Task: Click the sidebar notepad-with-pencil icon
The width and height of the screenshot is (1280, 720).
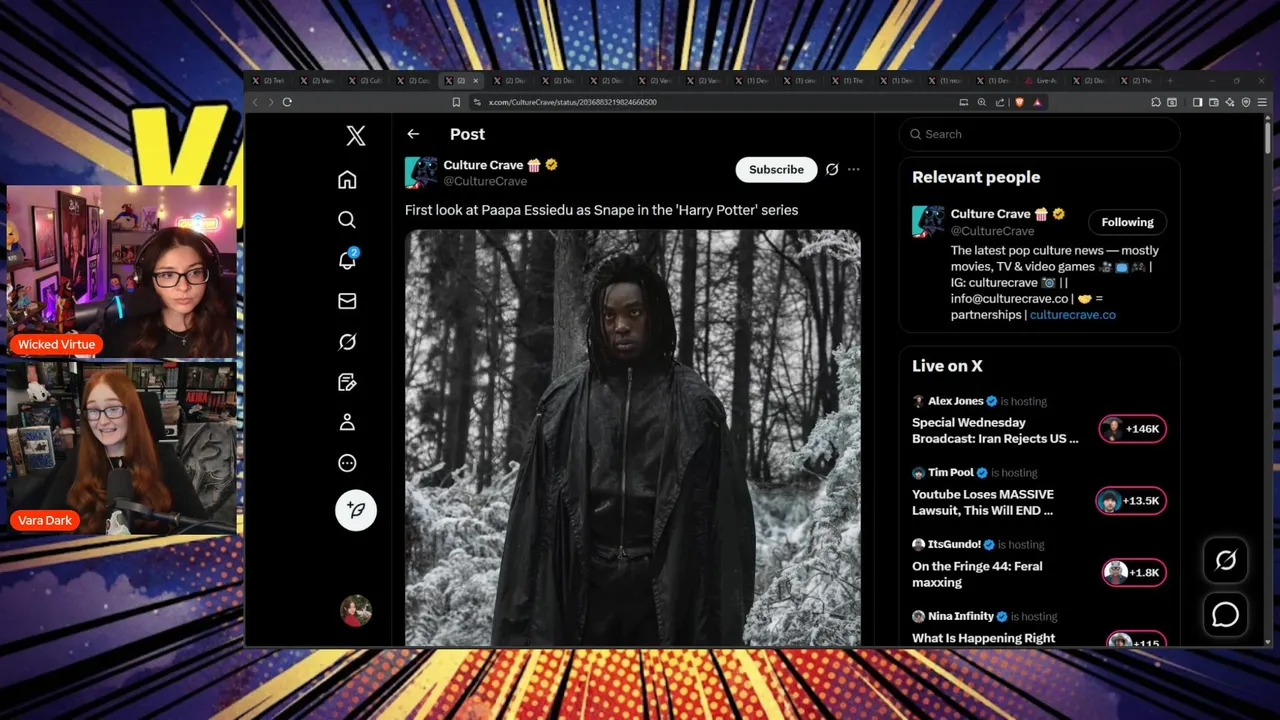Action: 347,382
